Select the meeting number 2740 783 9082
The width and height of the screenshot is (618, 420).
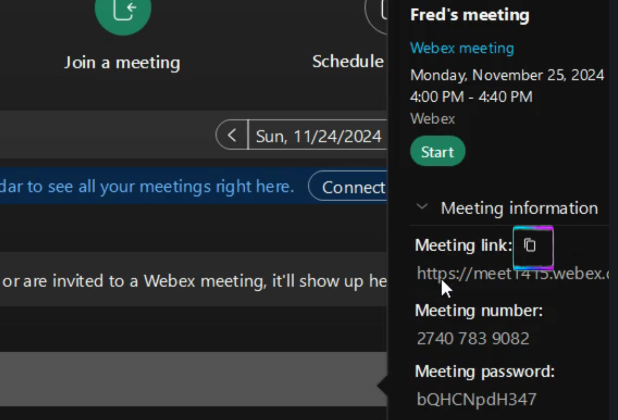(x=472, y=338)
